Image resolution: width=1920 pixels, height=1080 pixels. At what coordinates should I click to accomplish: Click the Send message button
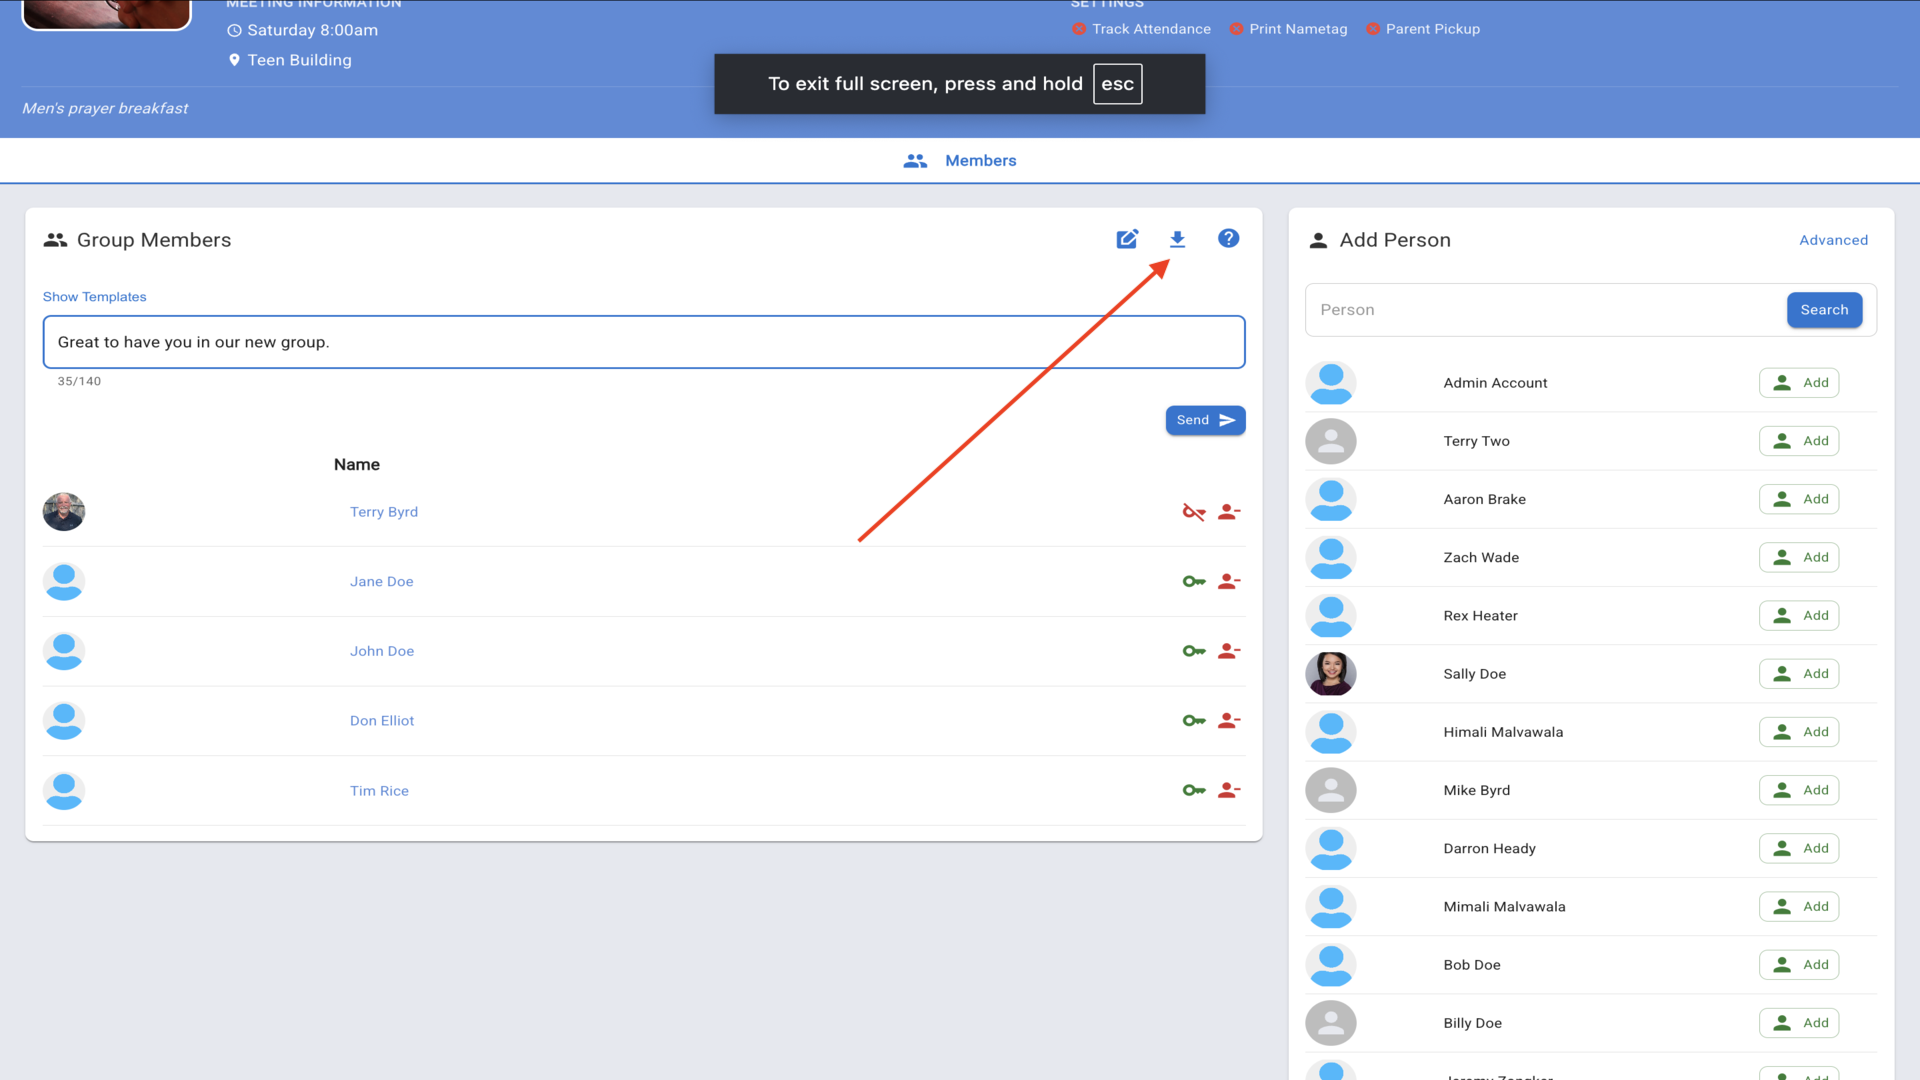pyautogui.click(x=1205, y=420)
